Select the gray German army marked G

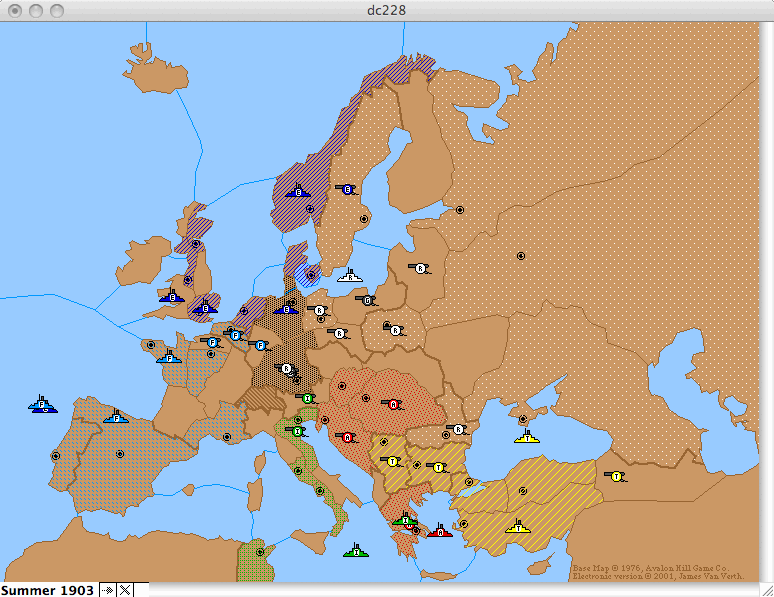coord(366,300)
